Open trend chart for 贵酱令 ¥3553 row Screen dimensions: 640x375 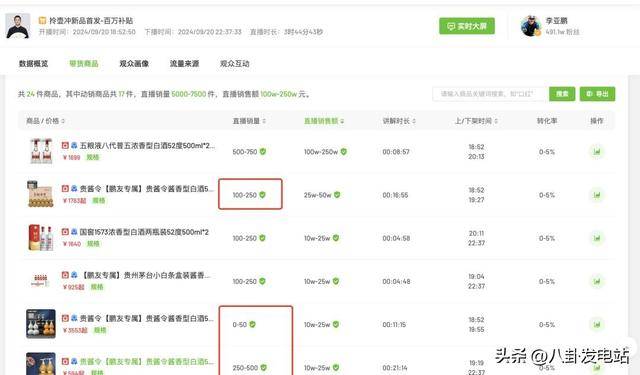[x=597, y=325]
